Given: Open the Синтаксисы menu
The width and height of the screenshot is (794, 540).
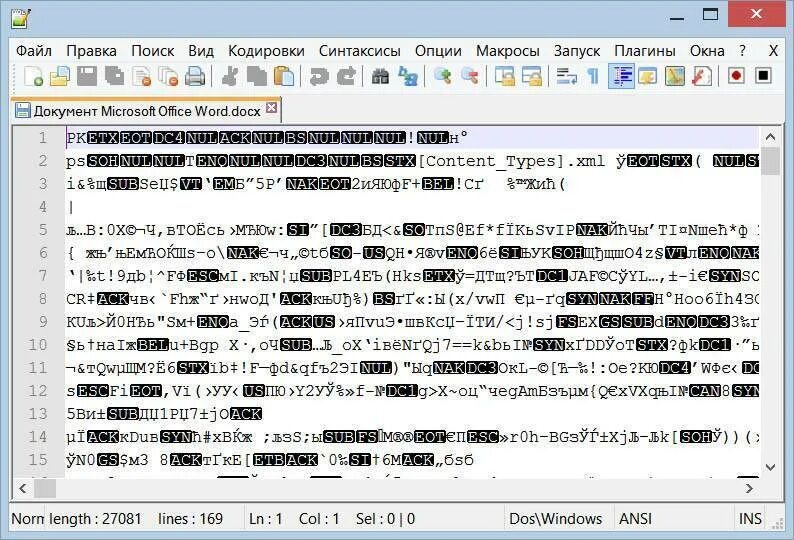Looking at the screenshot, I should pos(360,51).
